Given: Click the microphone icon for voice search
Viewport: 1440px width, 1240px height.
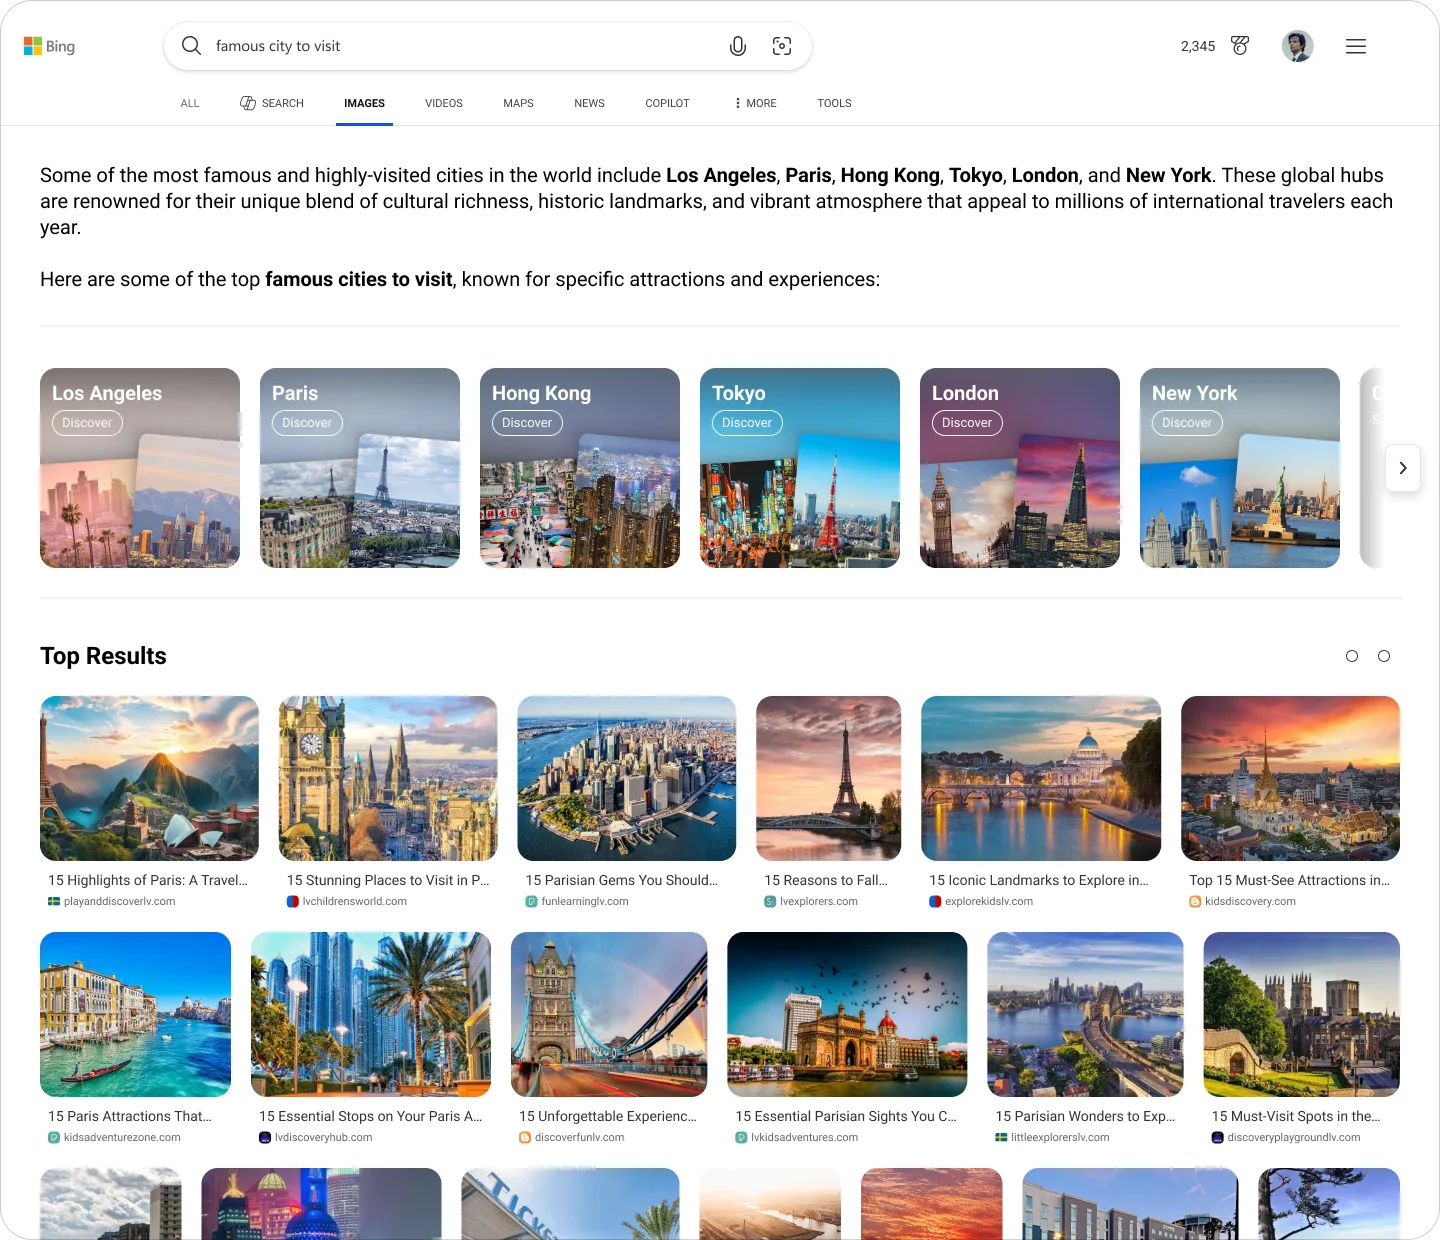Looking at the screenshot, I should (x=737, y=45).
